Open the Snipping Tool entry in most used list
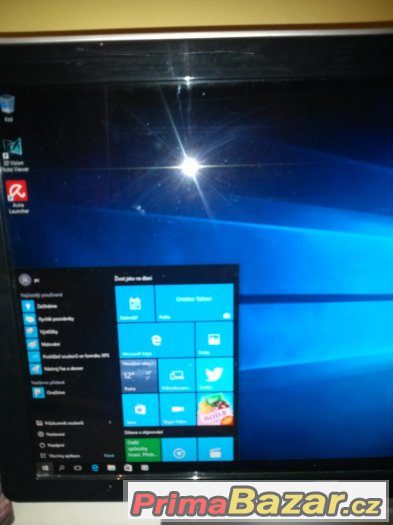 pyautogui.click(x=42, y=331)
